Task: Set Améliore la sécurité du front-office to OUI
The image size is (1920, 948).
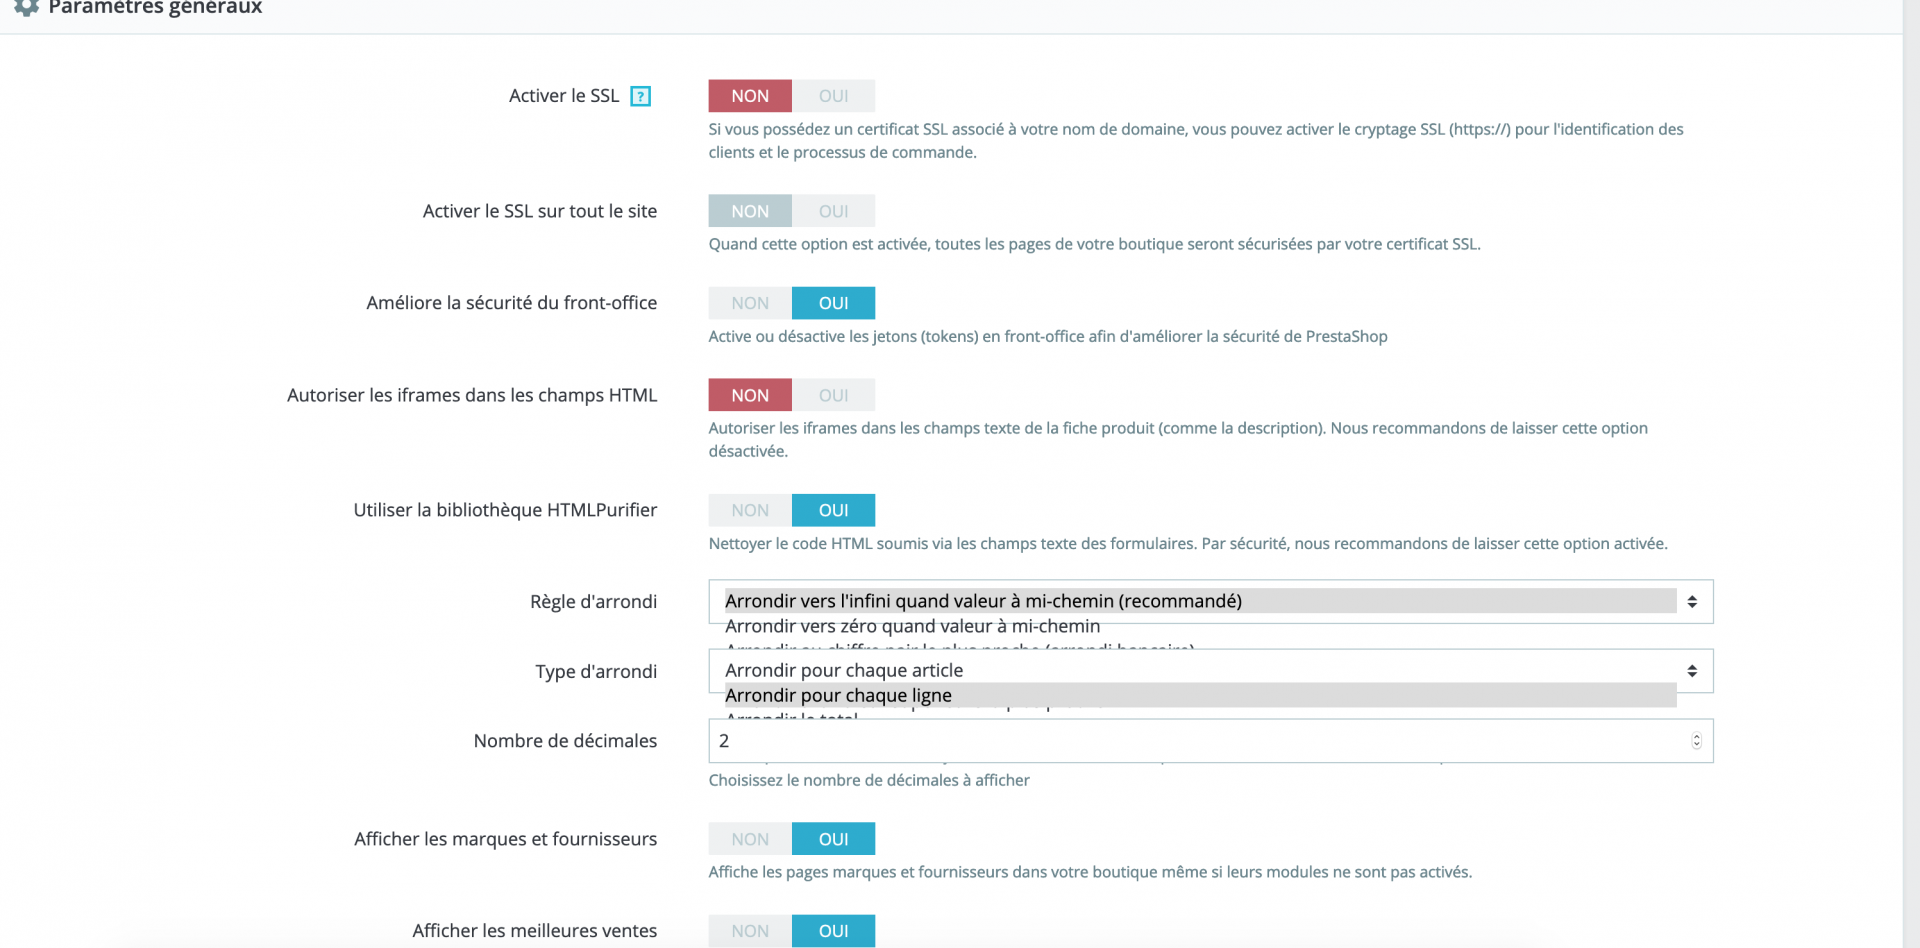Action: pos(833,303)
